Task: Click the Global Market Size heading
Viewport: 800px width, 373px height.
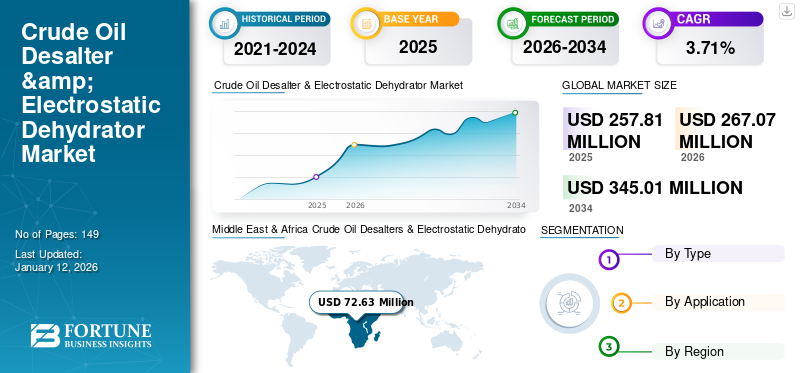Action: [619, 86]
